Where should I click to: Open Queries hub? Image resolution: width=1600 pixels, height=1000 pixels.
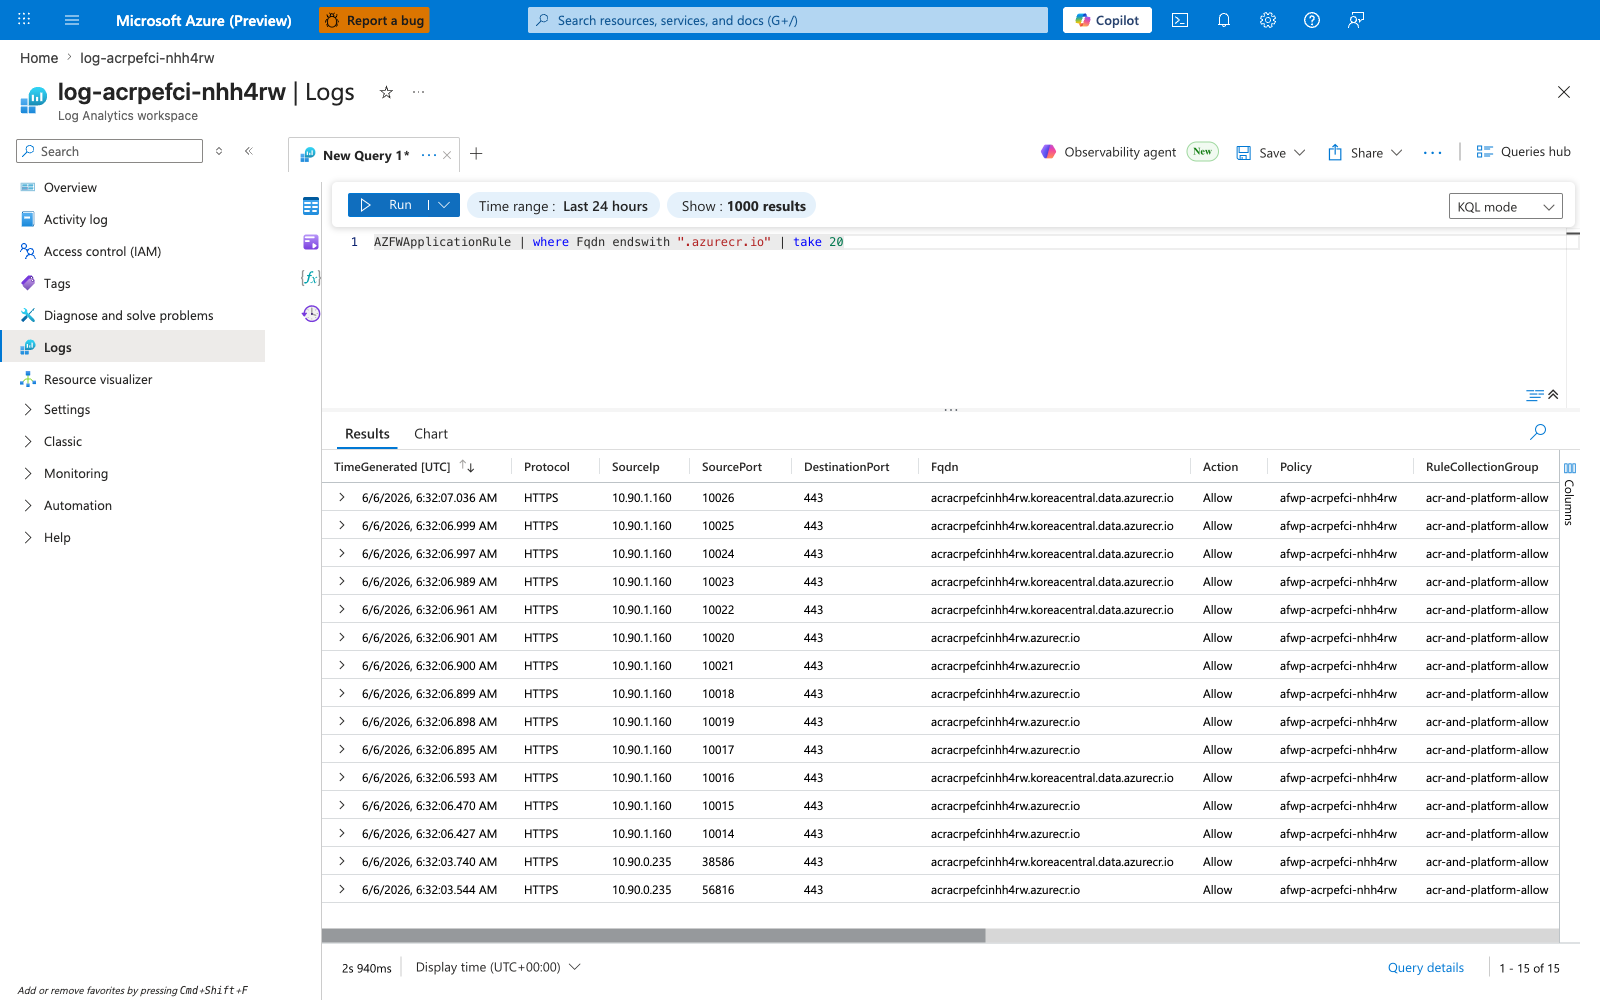click(1523, 152)
